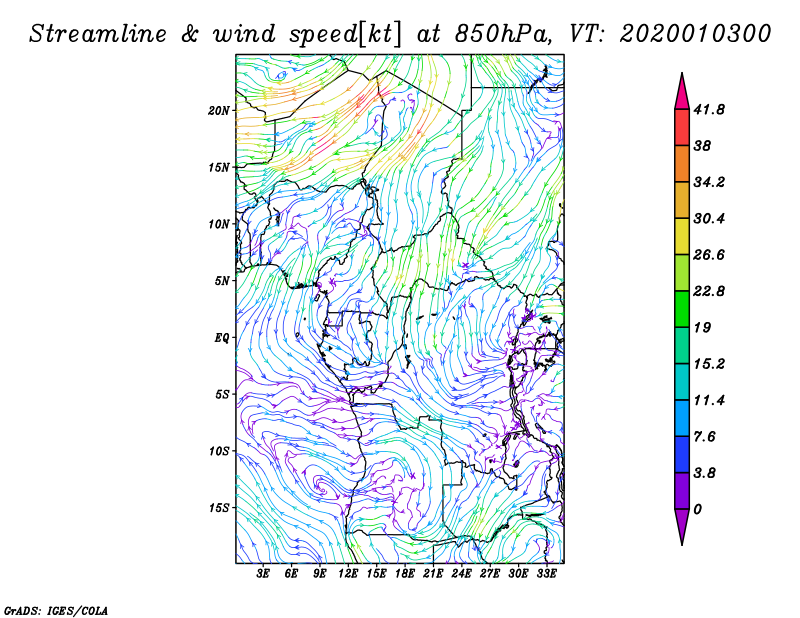This screenshot has width=800, height=618.
Task: Click the '0' colorbar value label
Action: [698, 509]
